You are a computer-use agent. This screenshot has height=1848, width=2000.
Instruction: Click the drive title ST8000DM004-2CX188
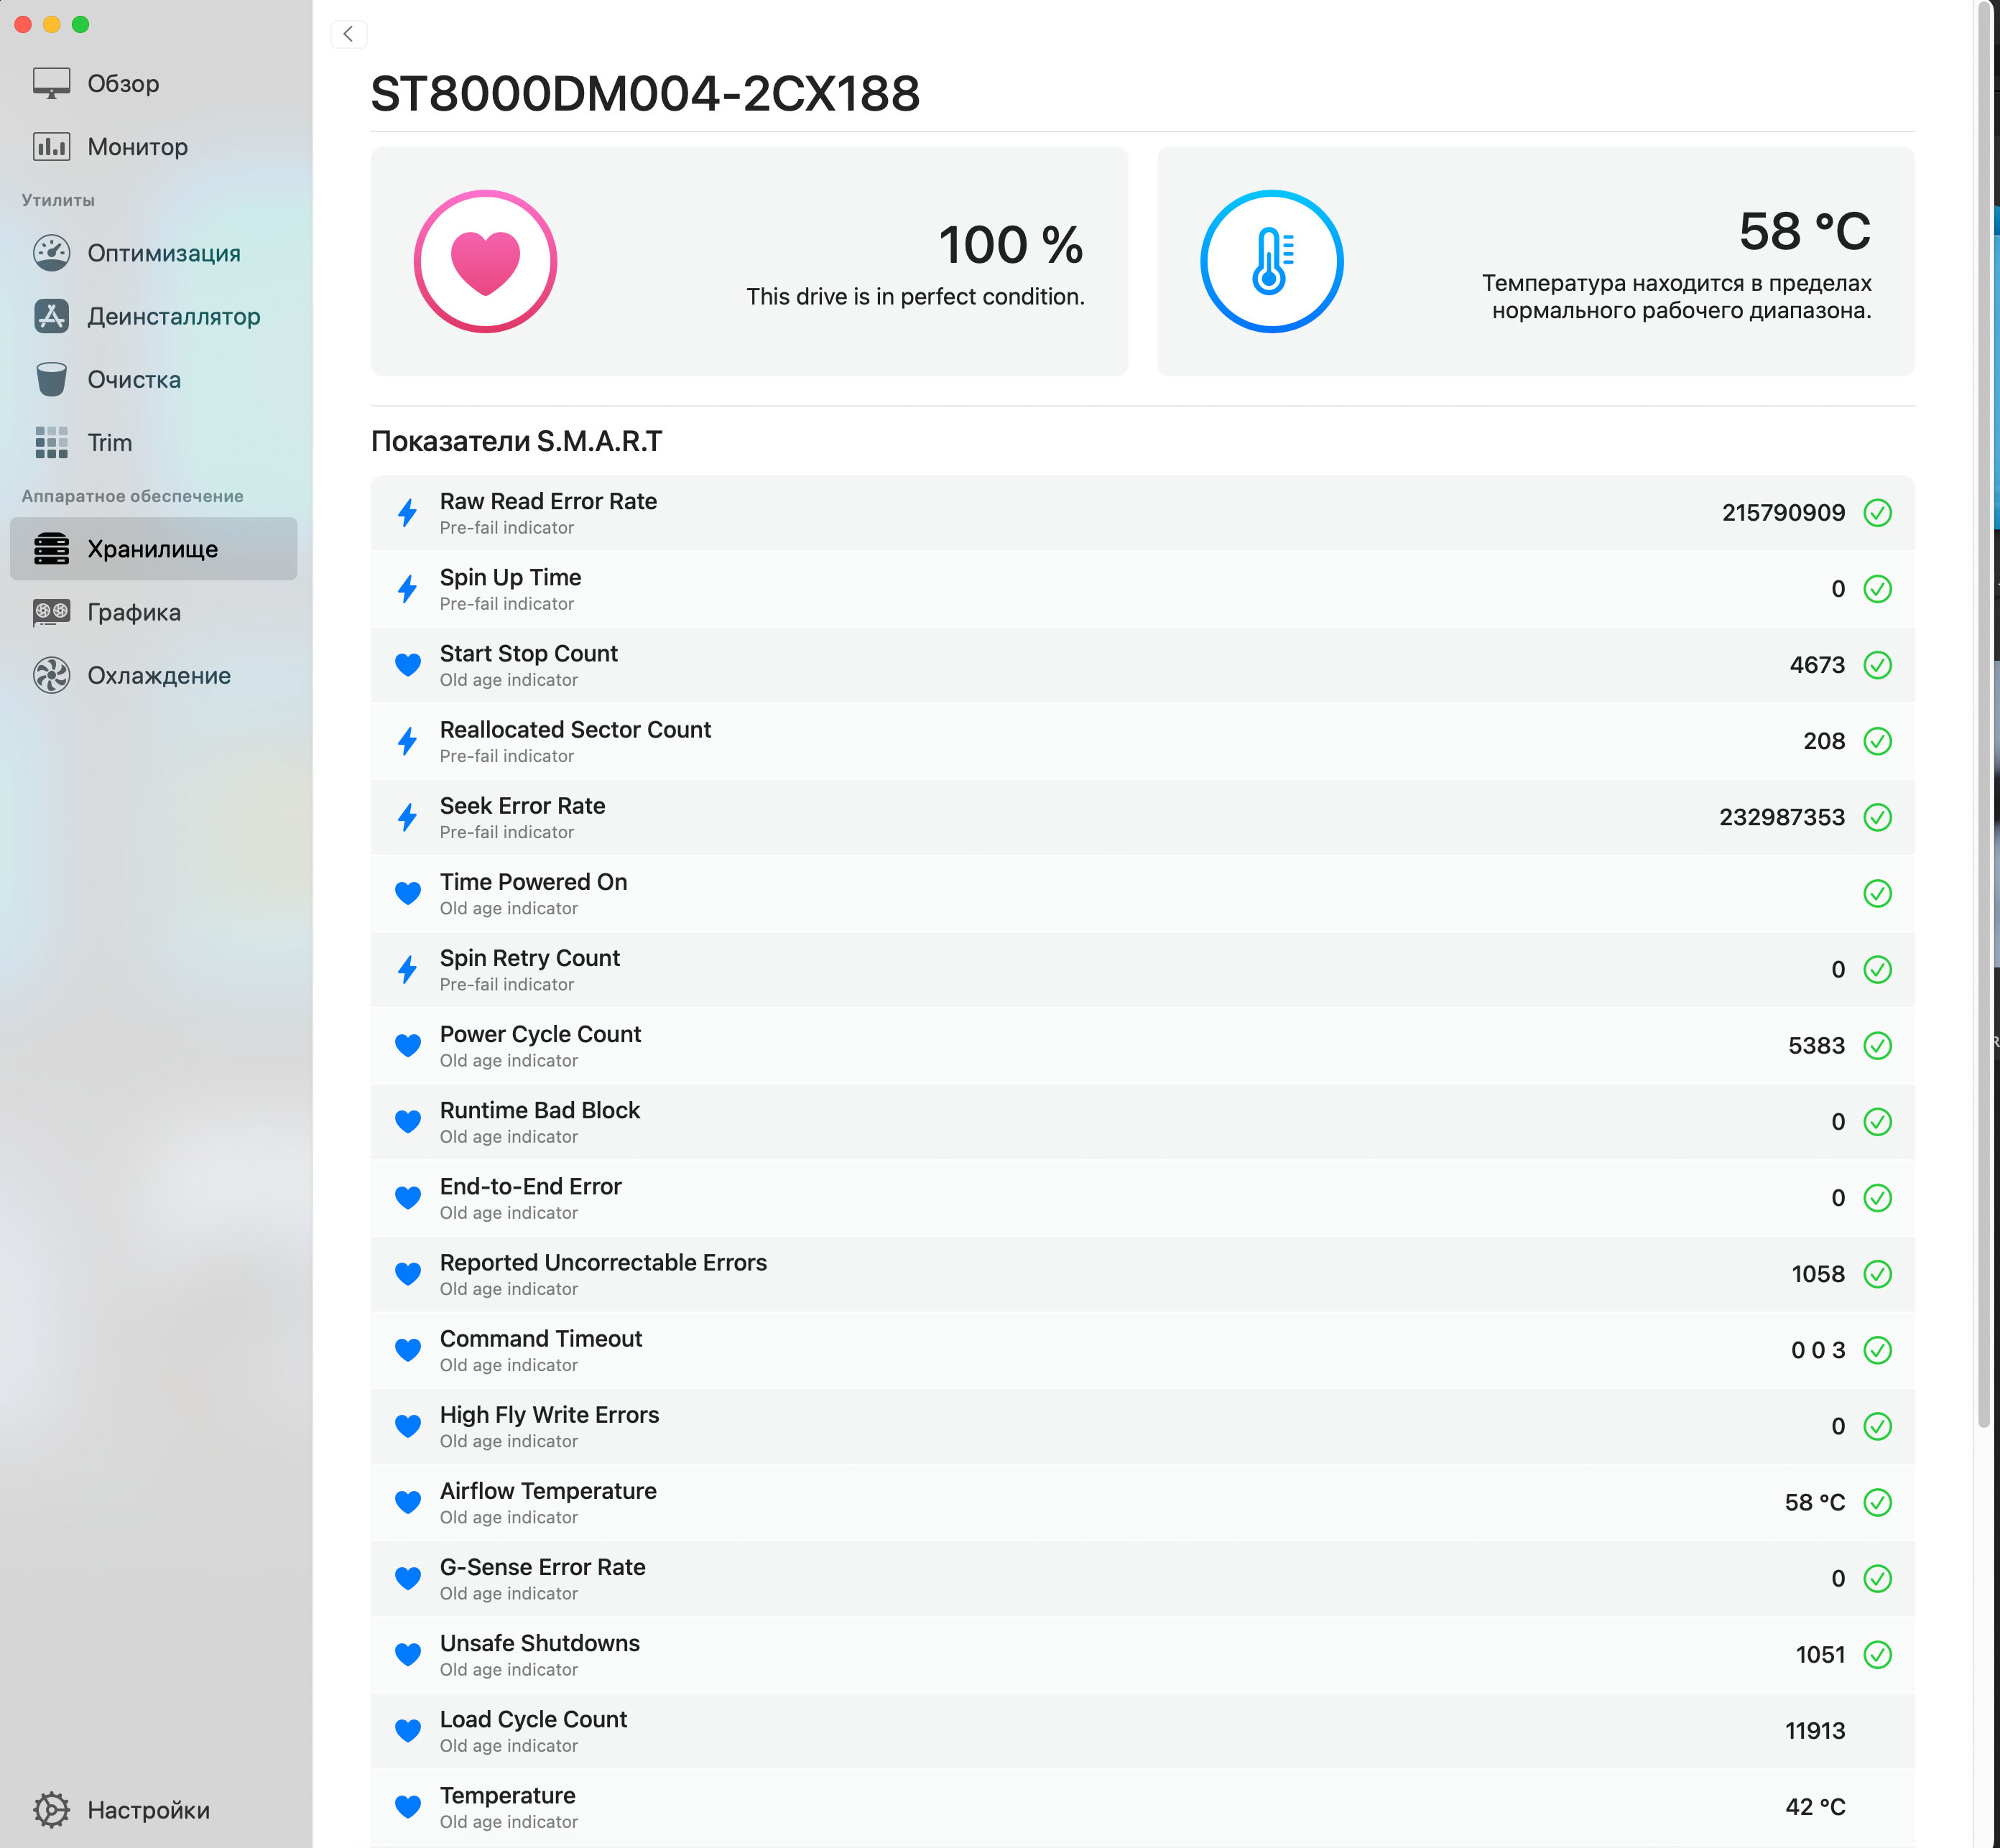coord(645,93)
